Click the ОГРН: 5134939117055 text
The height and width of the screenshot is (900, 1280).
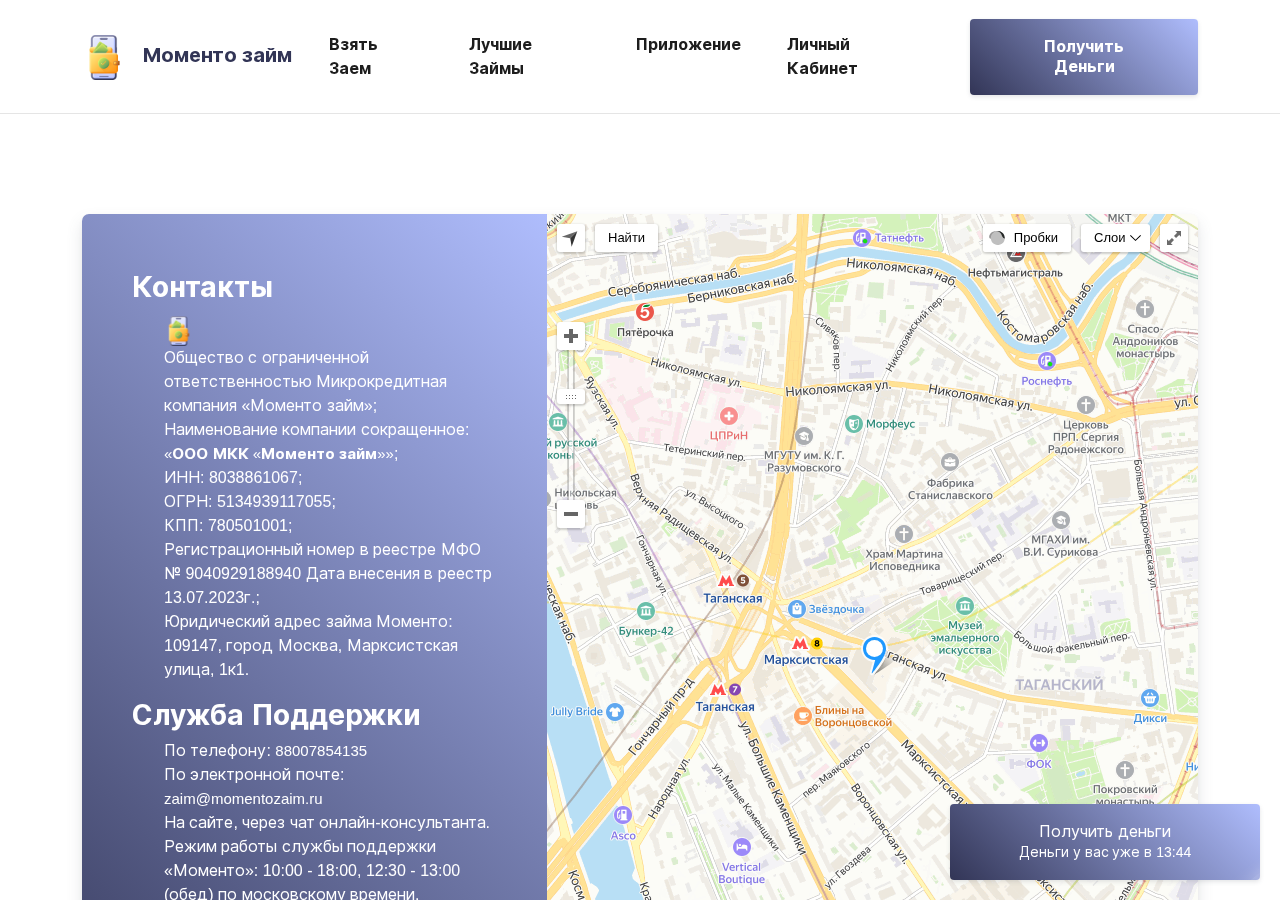[250, 501]
